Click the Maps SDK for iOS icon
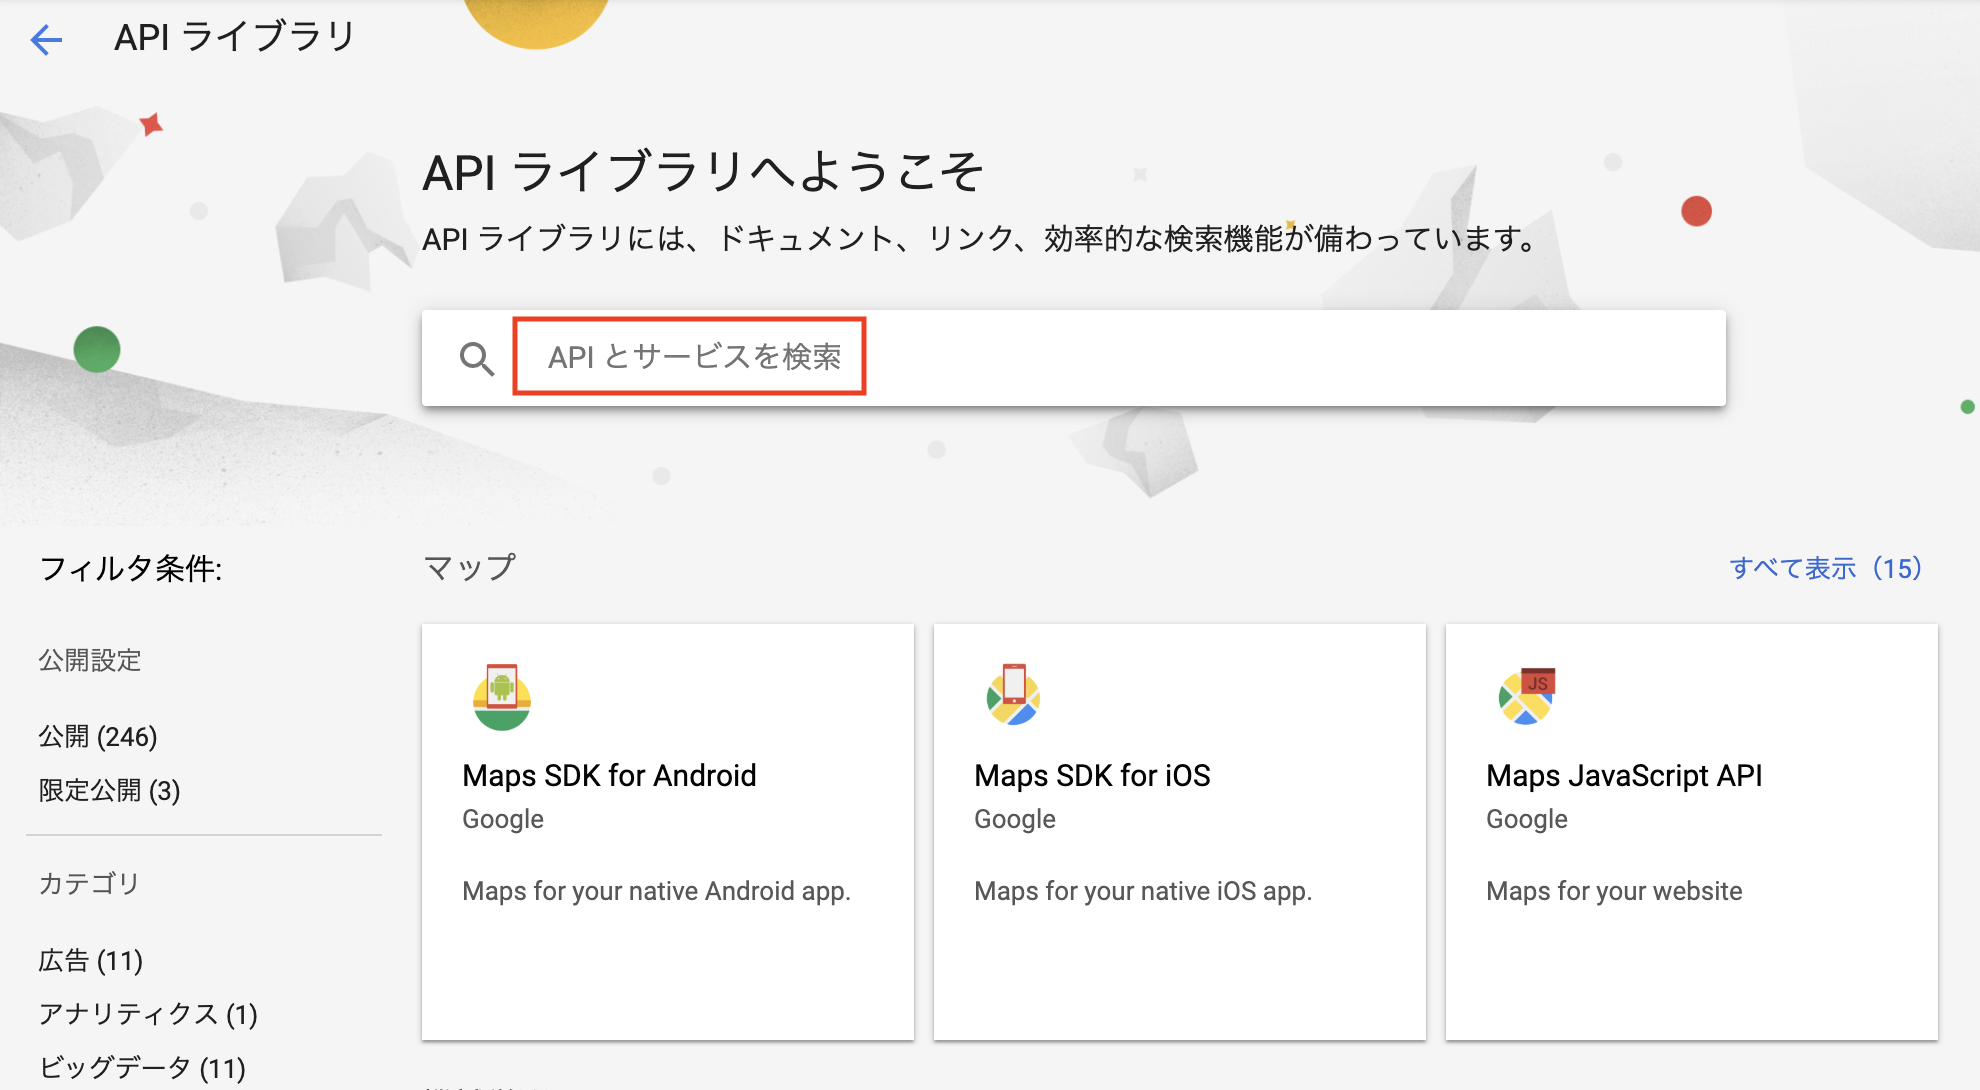Image resolution: width=1980 pixels, height=1090 pixels. pyautogui.click(x=1013, y=695)
